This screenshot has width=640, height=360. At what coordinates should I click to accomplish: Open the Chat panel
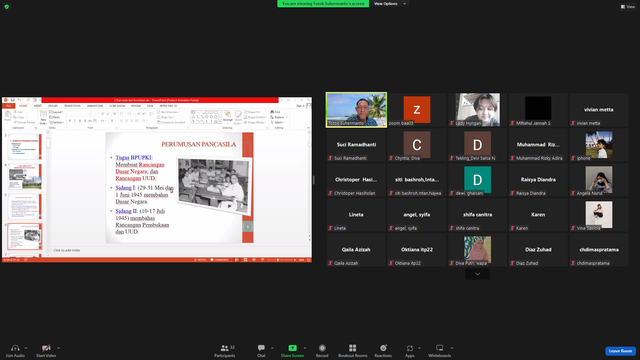[261, 350]
